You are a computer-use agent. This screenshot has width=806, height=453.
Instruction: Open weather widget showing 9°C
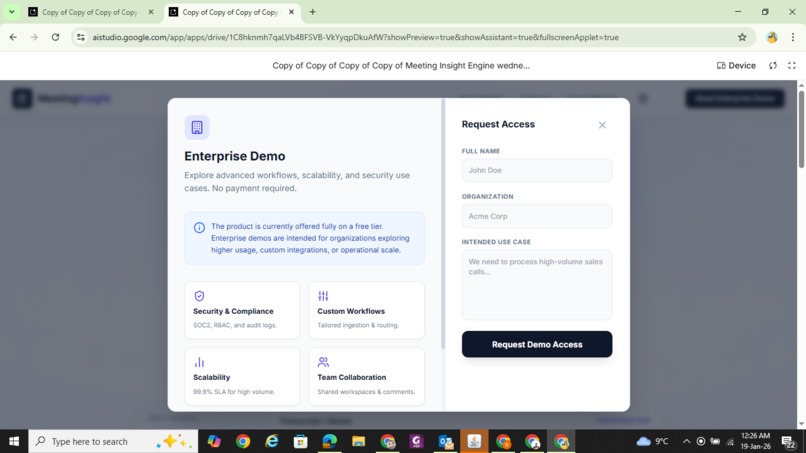point(653,441)
